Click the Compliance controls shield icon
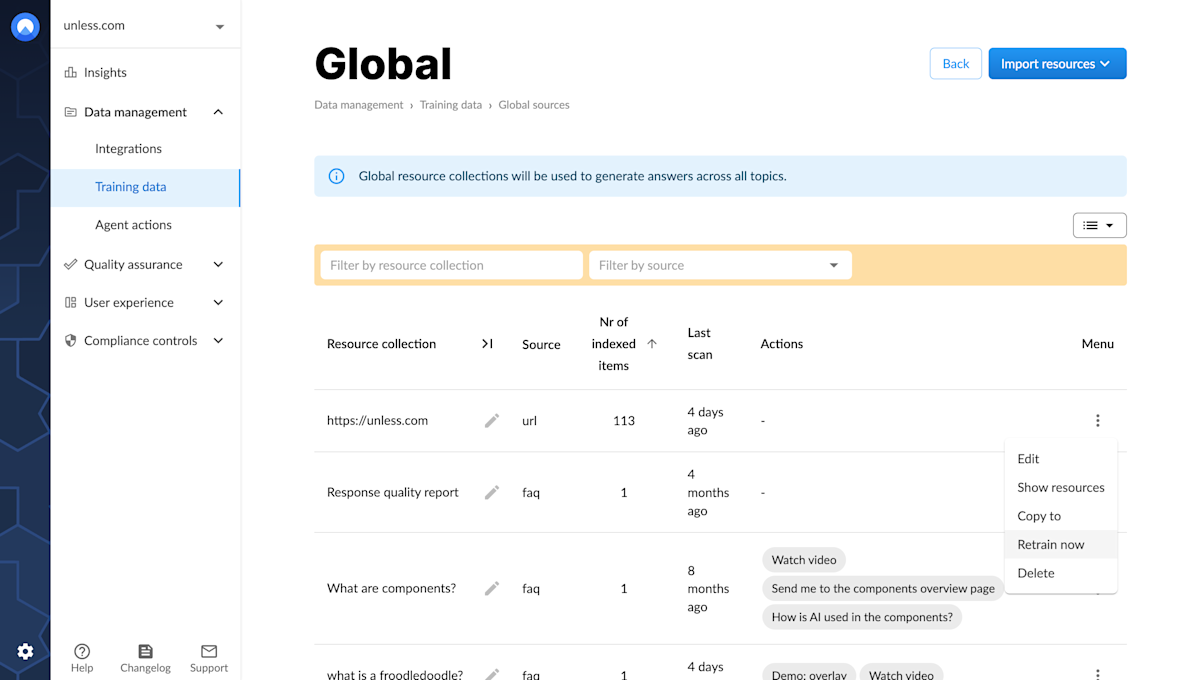1200x680 pixels. (x=70, y=340)
